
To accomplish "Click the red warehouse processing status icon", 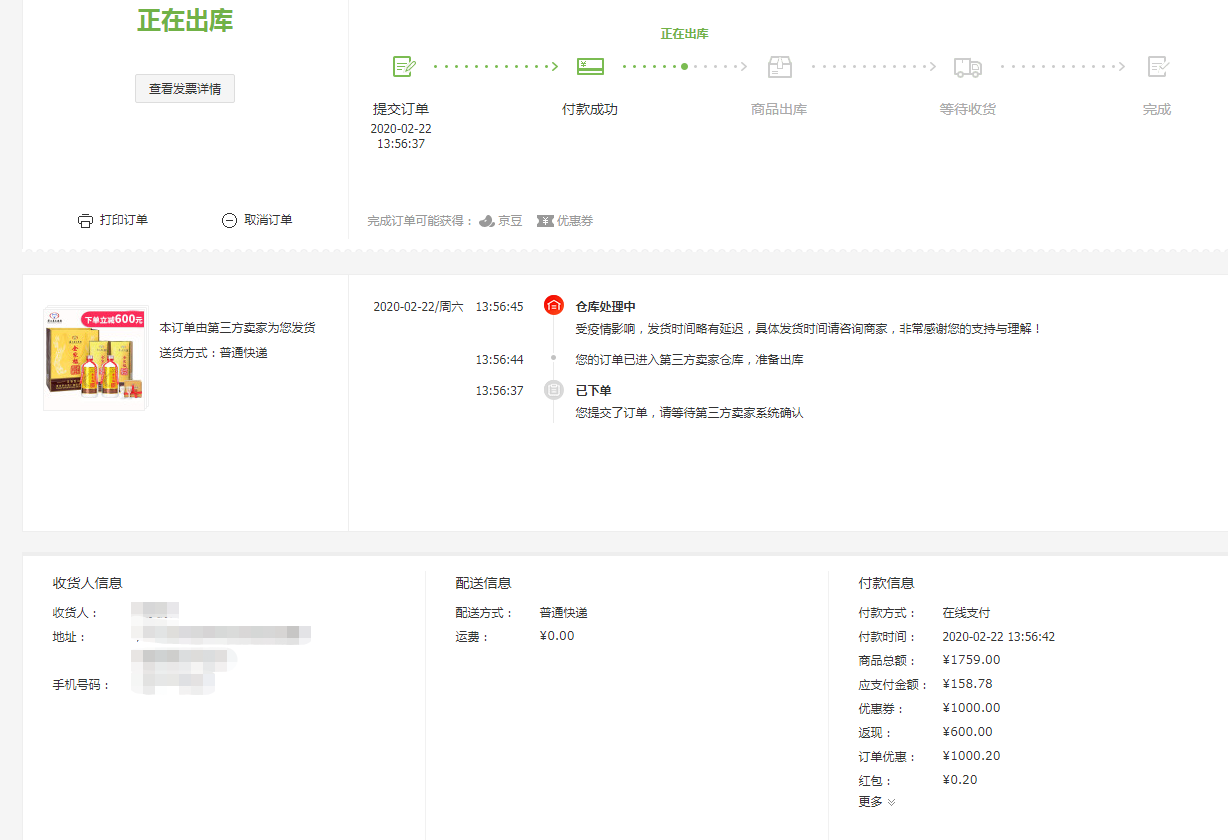I will coord(553,306).
